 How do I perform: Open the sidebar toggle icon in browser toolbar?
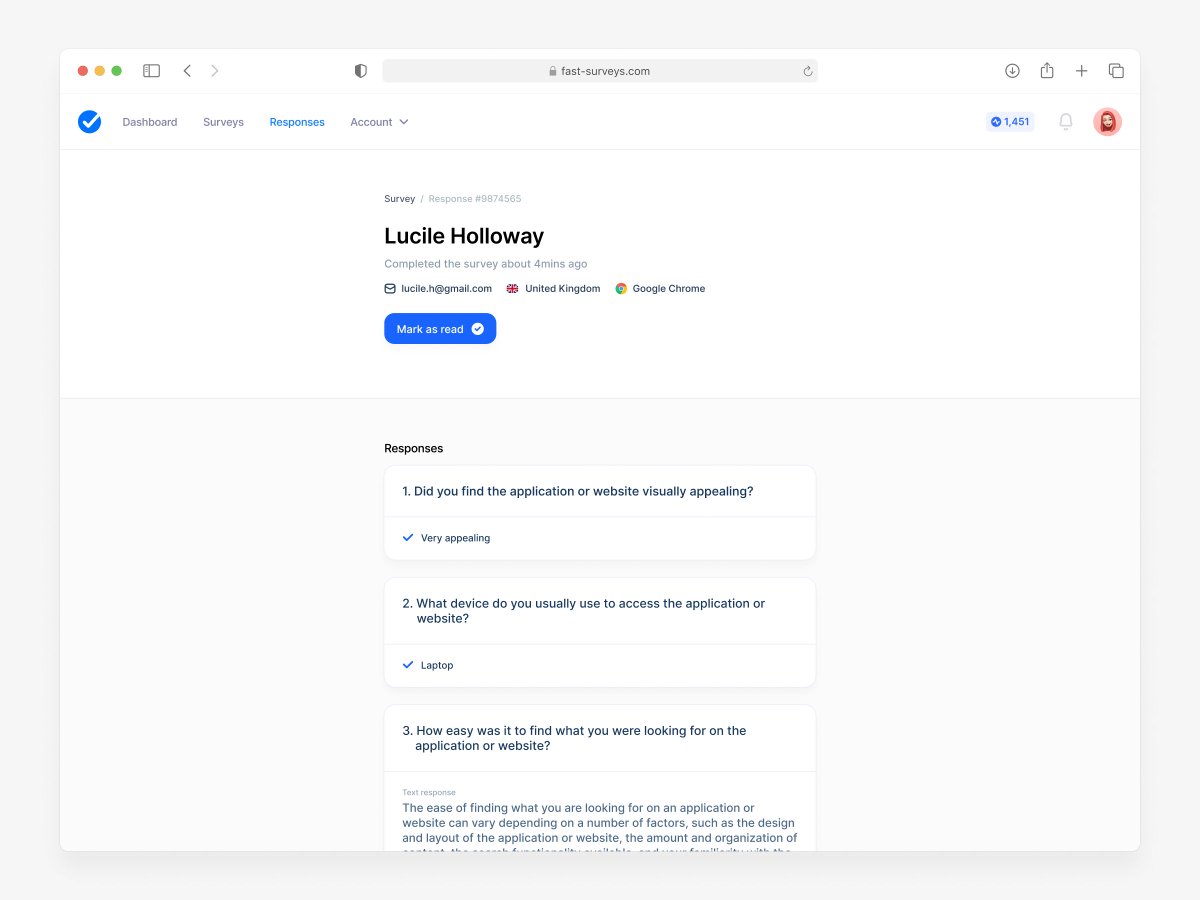coord(152,71)
